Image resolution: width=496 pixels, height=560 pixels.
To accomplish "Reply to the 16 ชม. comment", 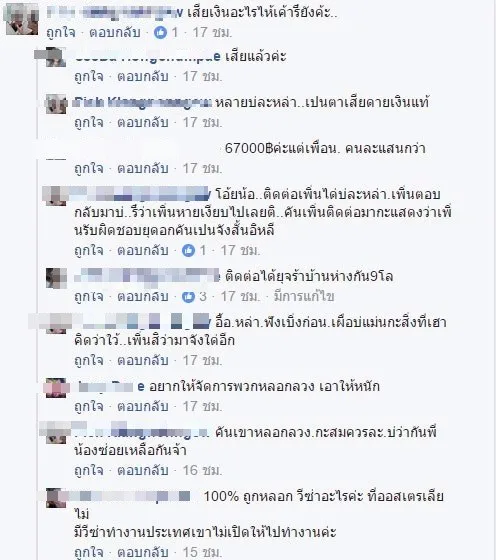I will [x=143, y=470].
